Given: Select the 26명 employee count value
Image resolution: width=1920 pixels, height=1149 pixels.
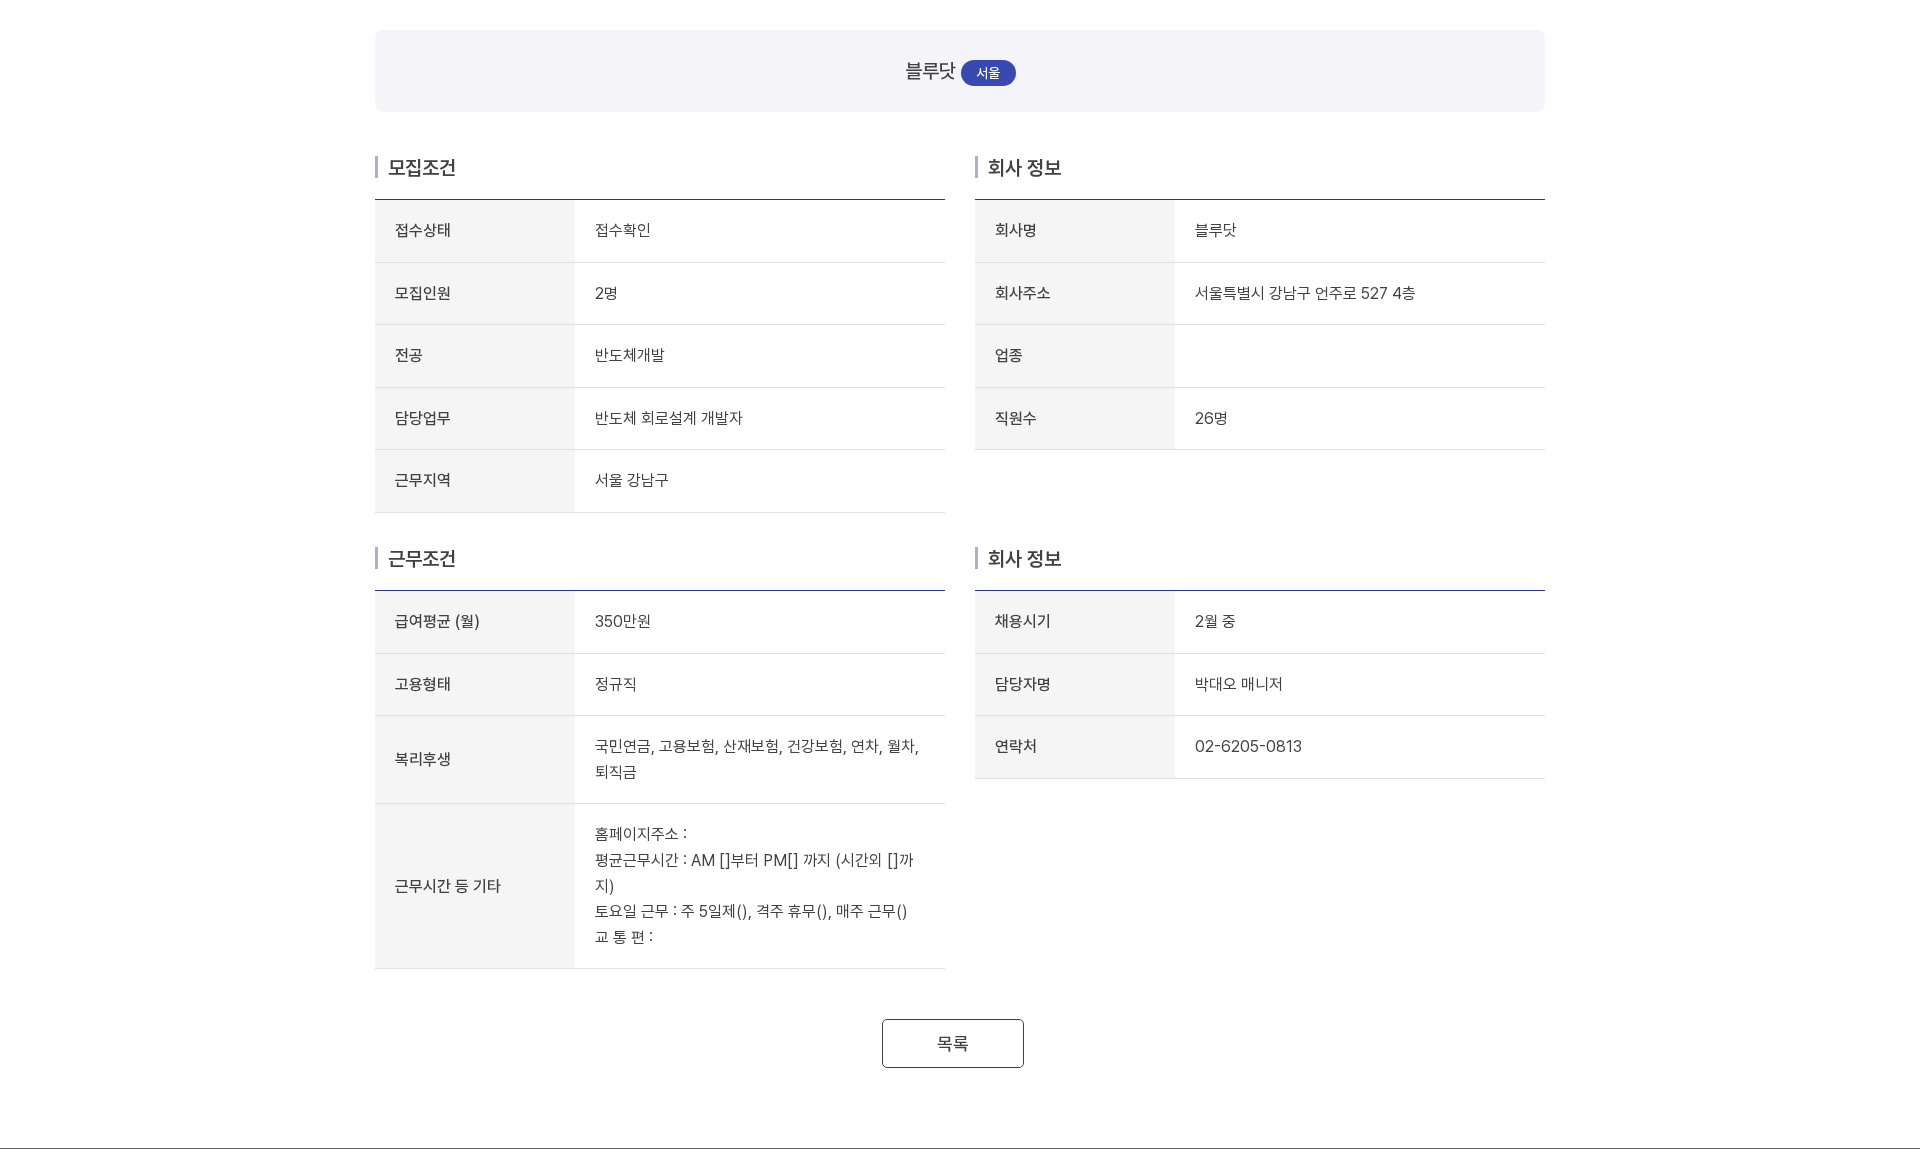Looking at the screenshot, I should tap(1211, 418).
